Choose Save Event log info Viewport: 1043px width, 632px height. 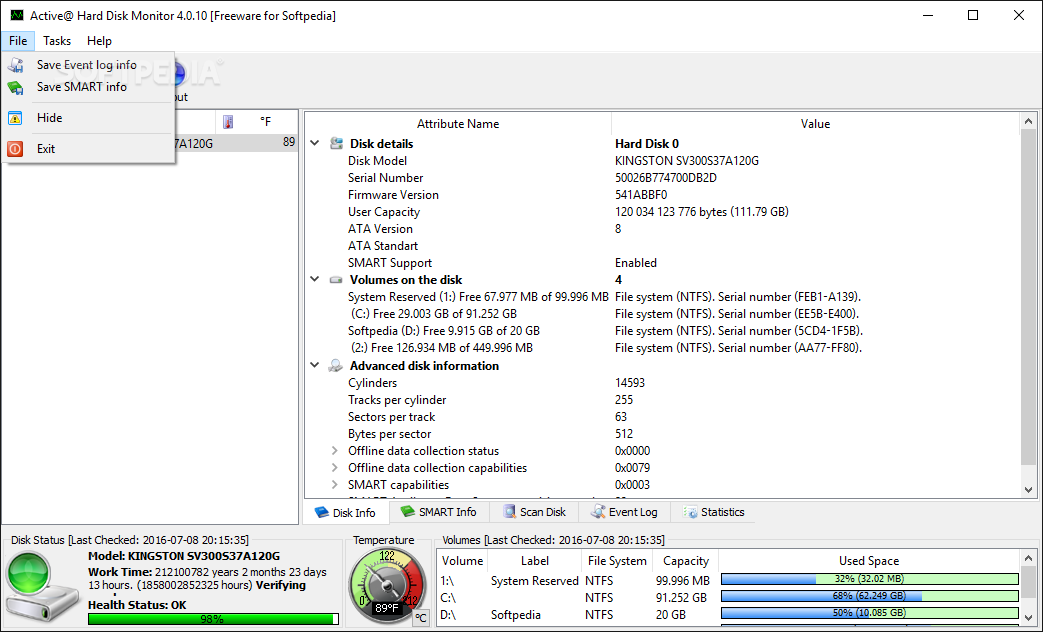[86, 65]
